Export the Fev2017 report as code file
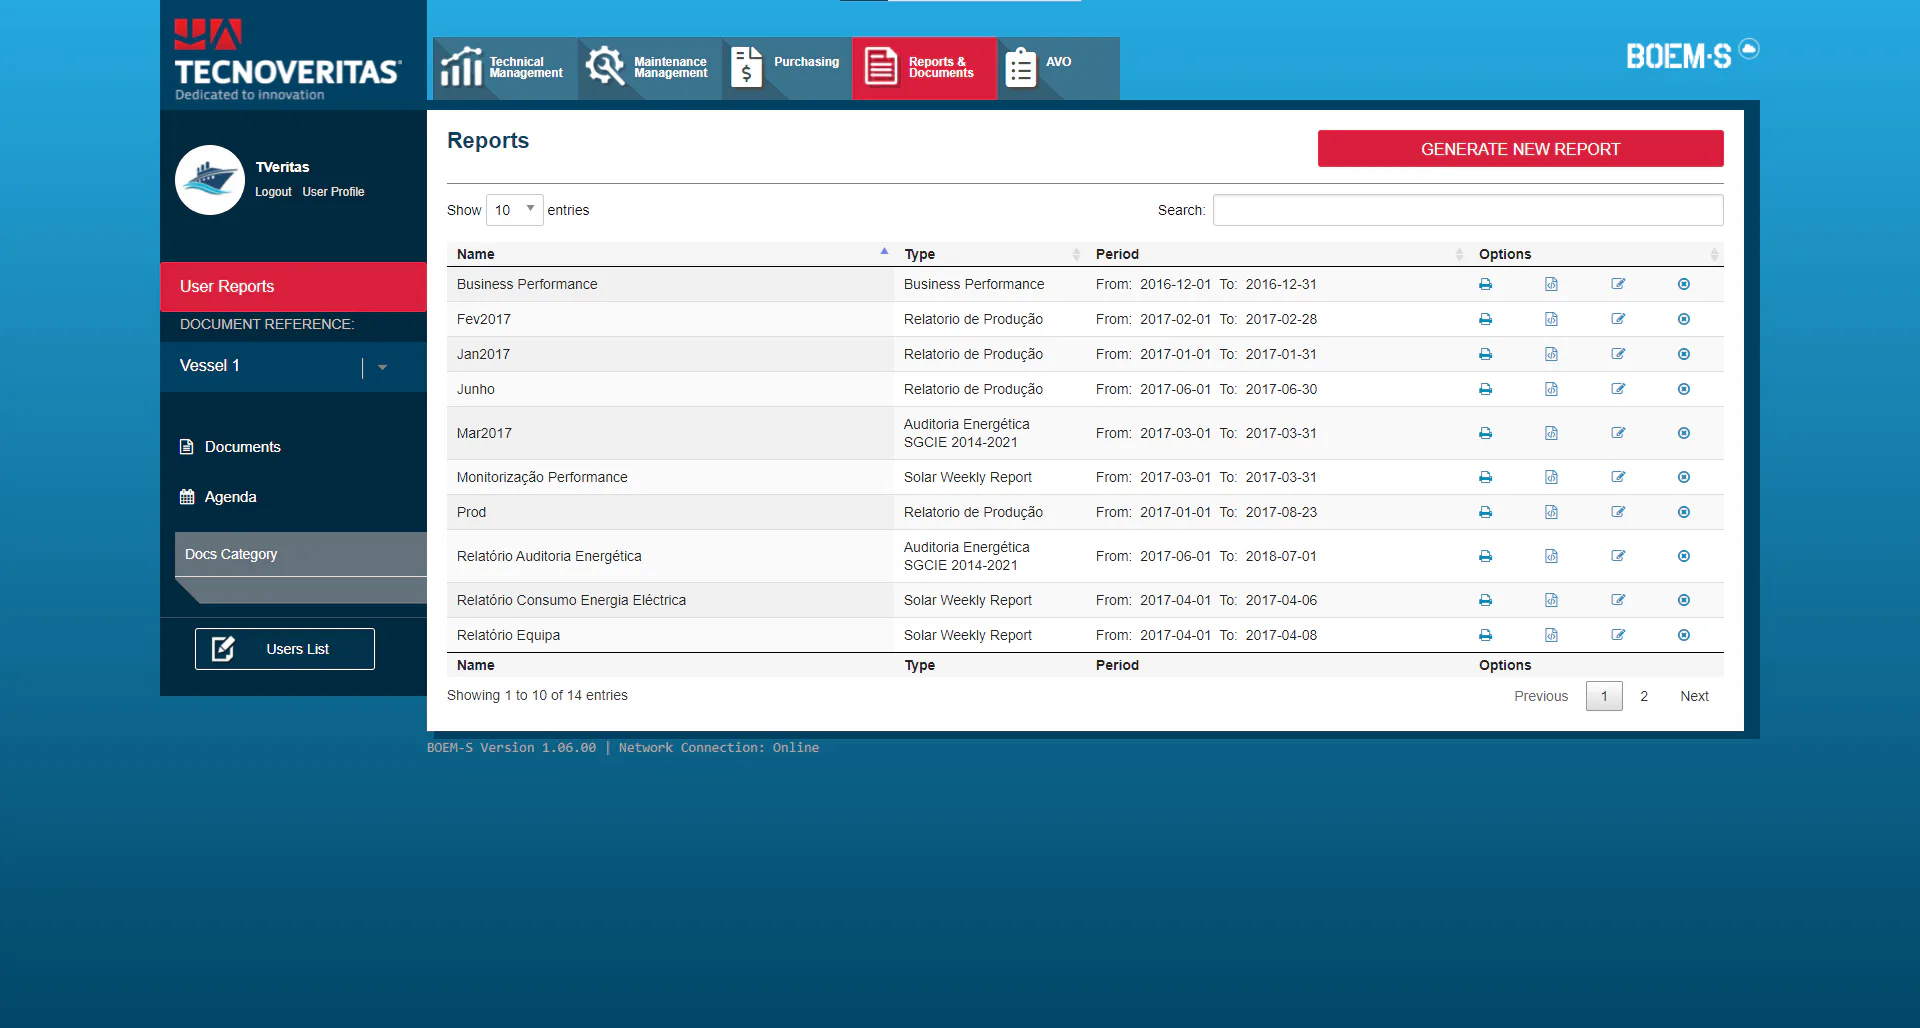Viewport: 1920px width, 1028px height. (1551, 319)
